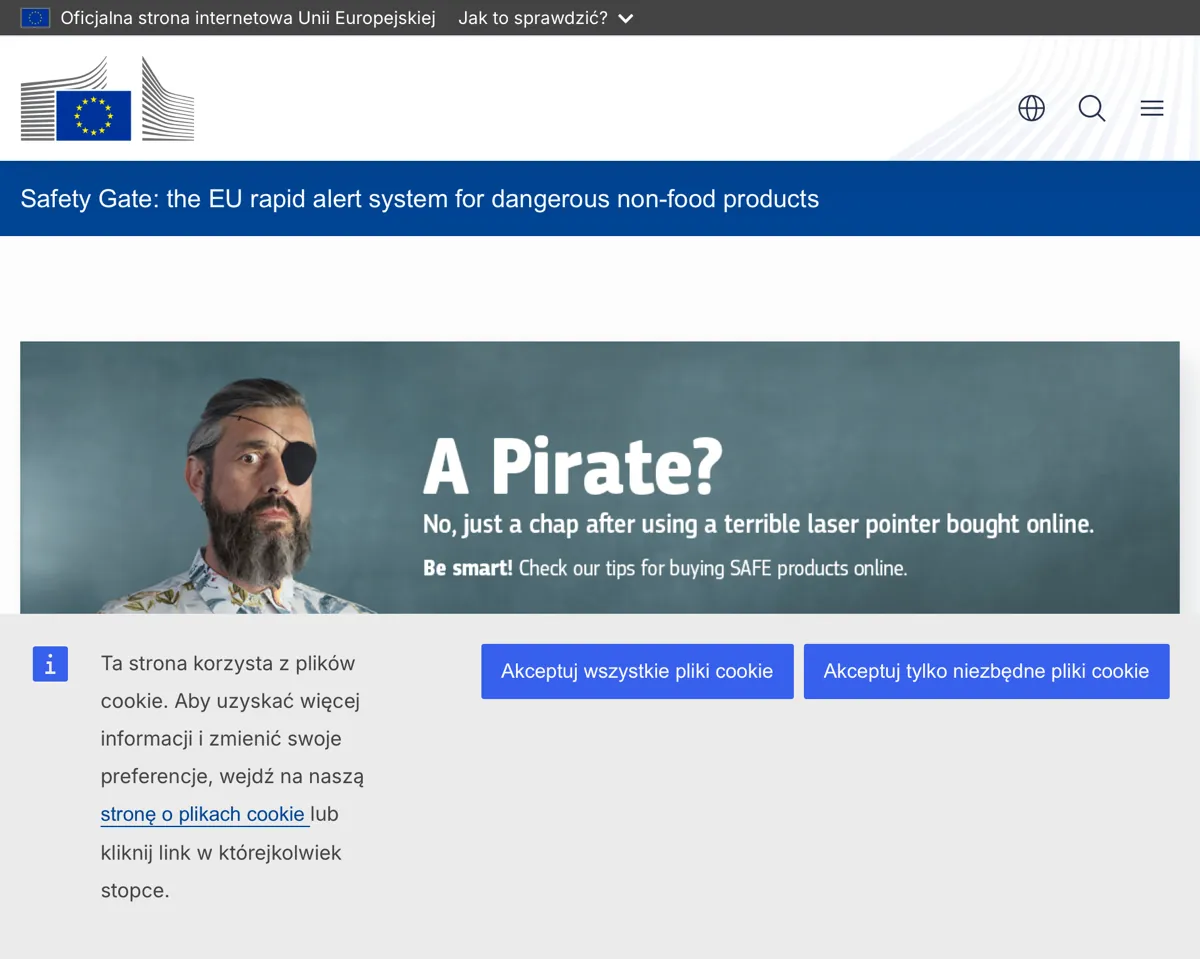Click the EU flag inside the Commission logo
Image resolution: width=1200 pixels, height=959 pixels.
coord(94,115)
